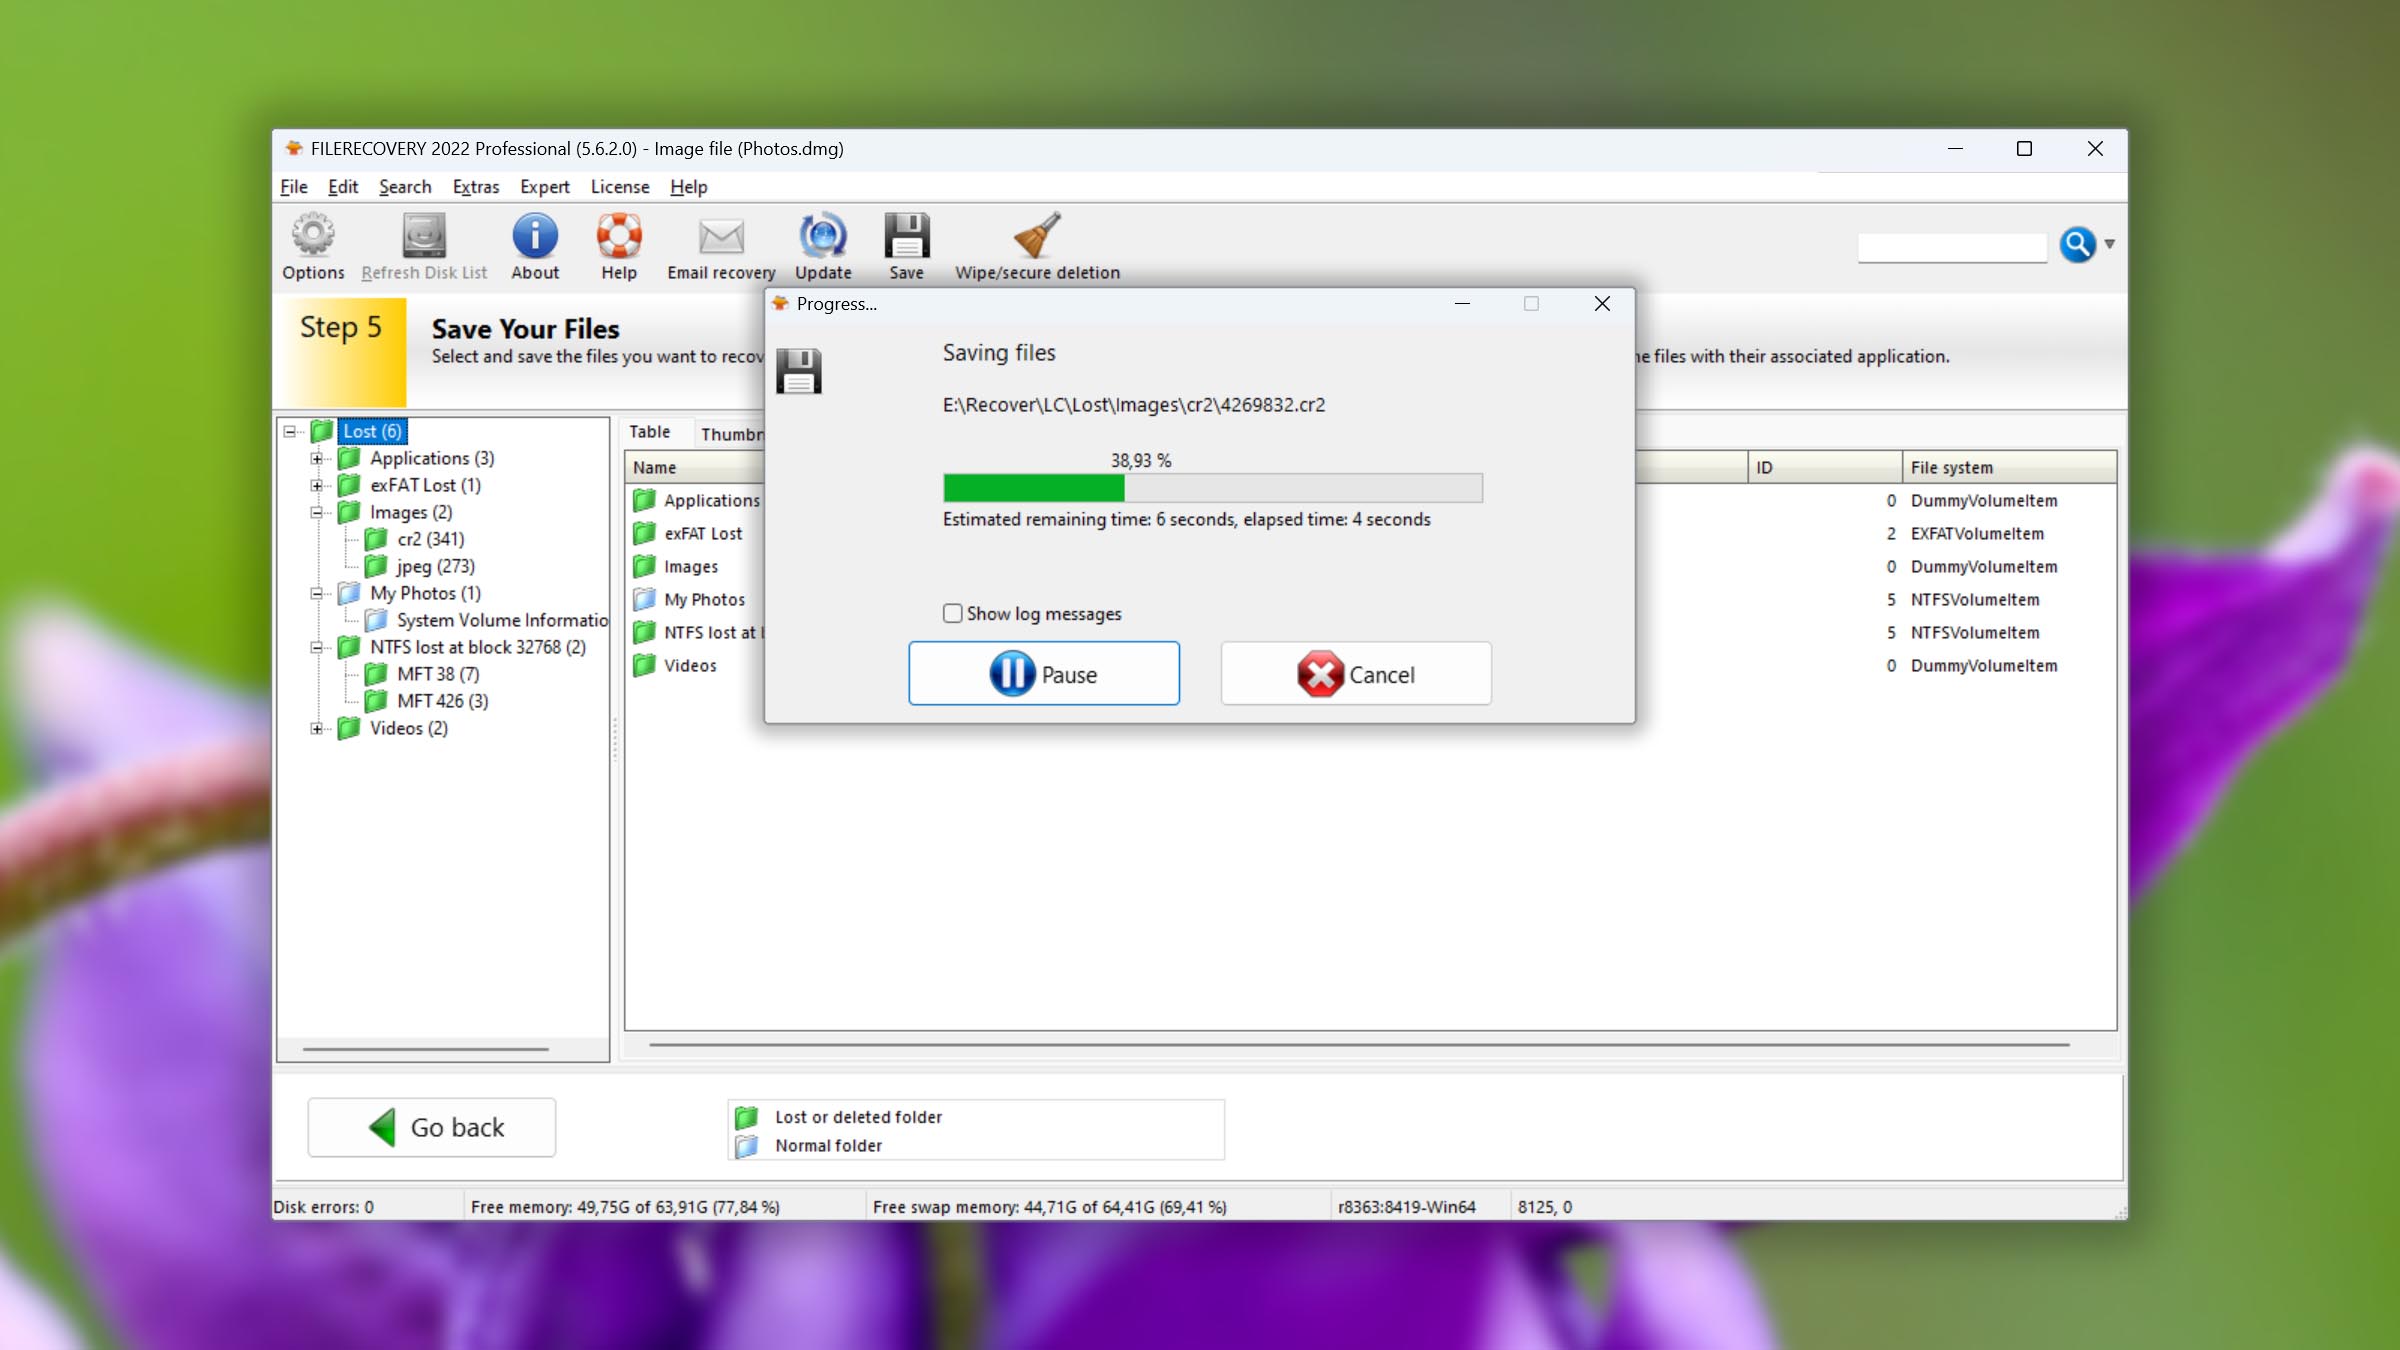Click the Free swap memory status text

(1049, 1207)
